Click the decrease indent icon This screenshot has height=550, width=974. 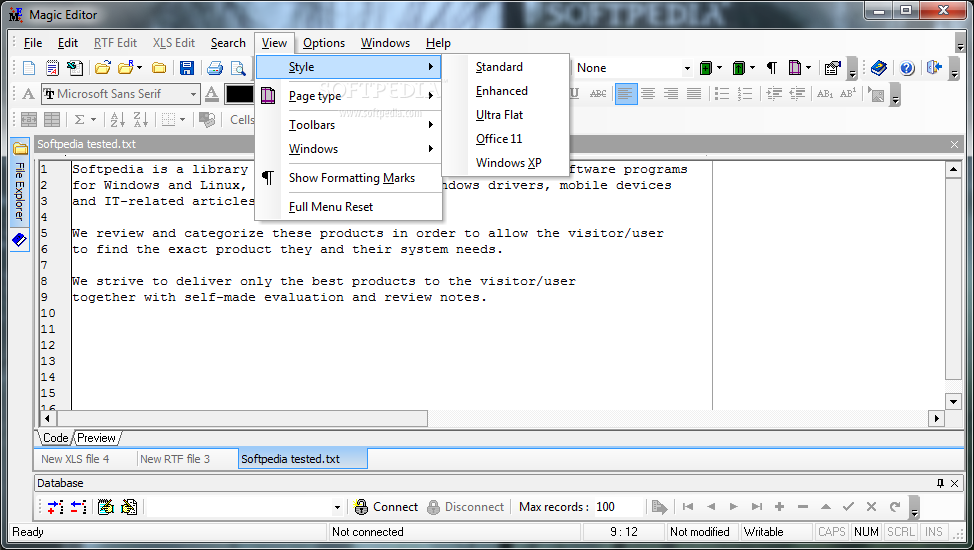click(x=797, y=94)
